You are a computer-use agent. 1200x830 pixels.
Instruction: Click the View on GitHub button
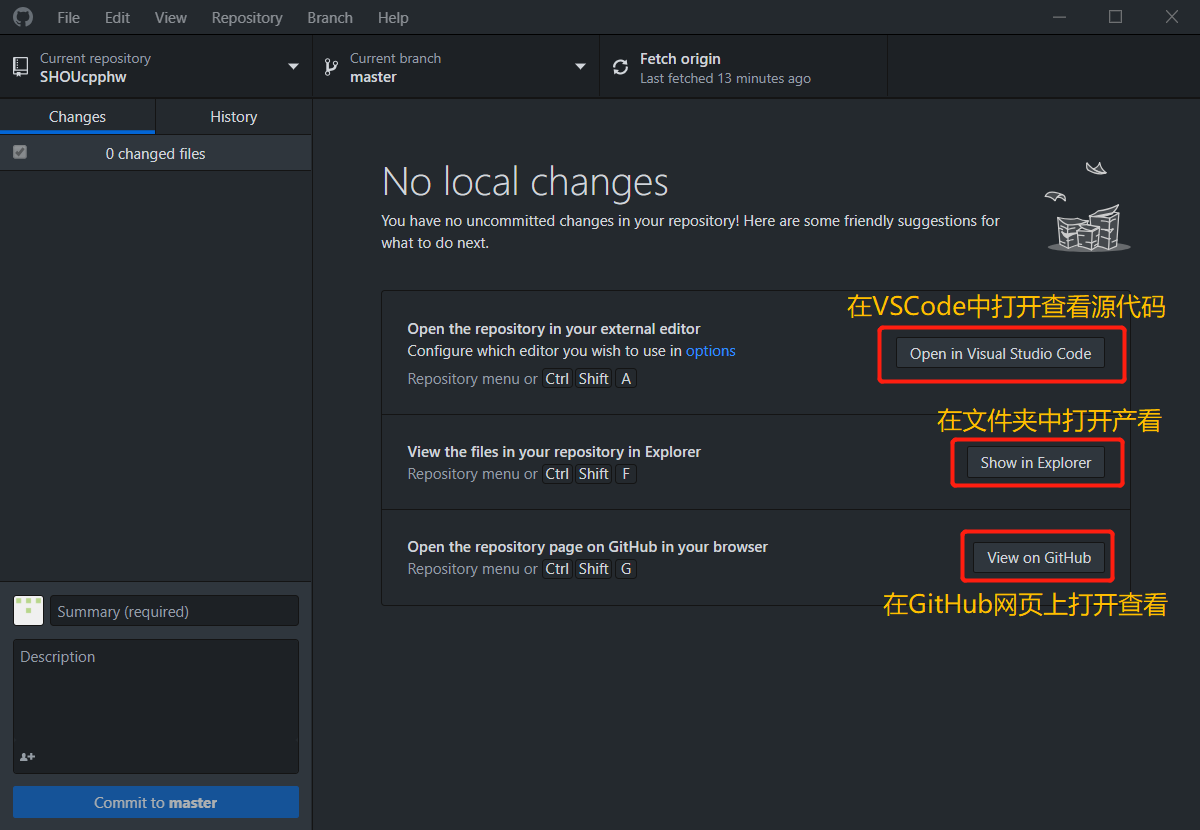pyautogui.click(x=1039, y=558)
